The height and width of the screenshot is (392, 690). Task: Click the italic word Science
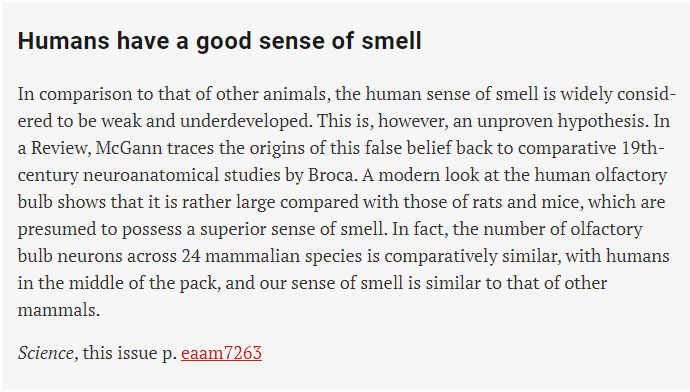[45, 353]
